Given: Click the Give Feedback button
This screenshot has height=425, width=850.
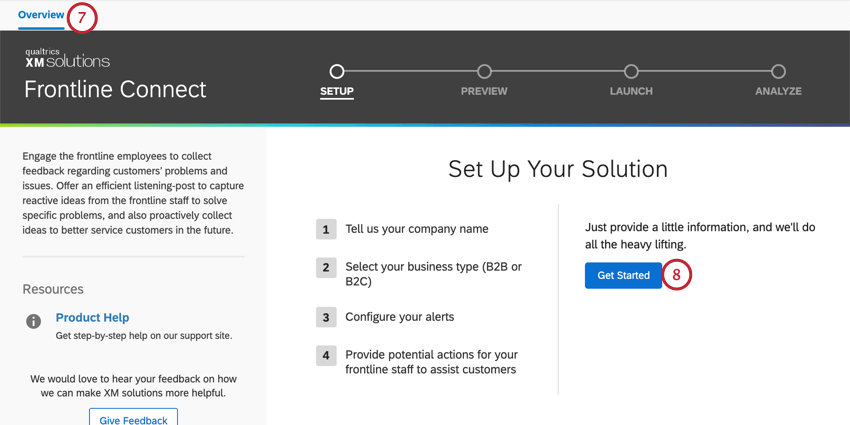Looking at the screenshot, I should coord(133,419).
